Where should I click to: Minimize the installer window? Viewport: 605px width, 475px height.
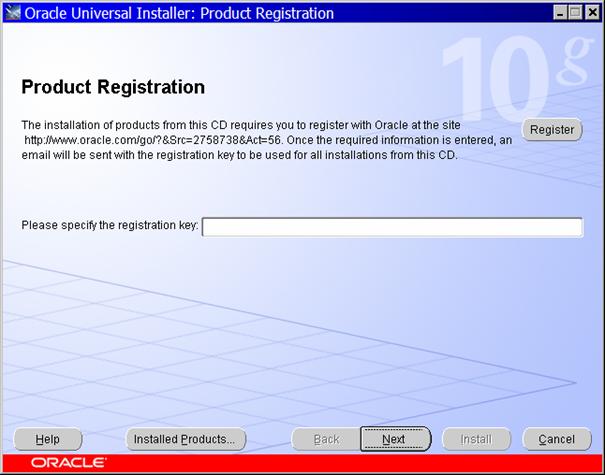tap(557, 13)
